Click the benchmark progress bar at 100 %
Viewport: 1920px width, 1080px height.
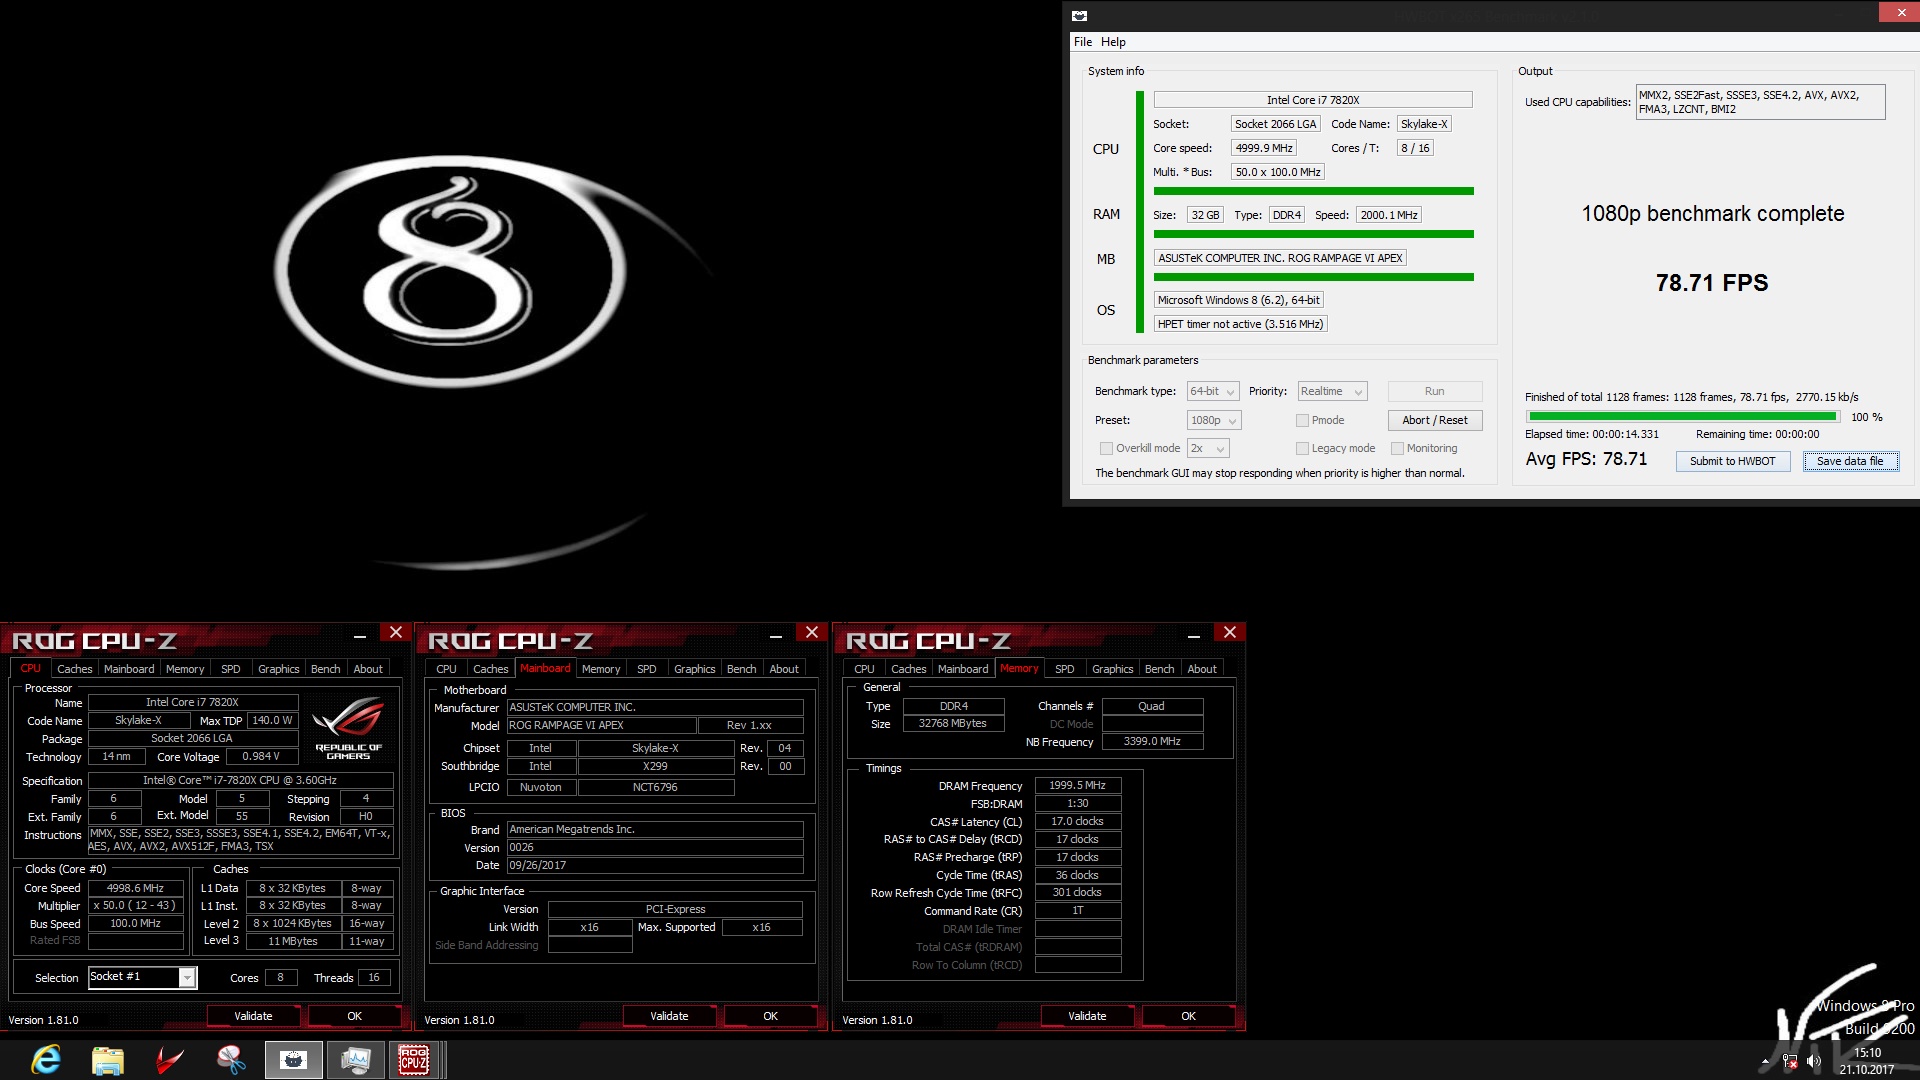click(x=1682, y=416)
